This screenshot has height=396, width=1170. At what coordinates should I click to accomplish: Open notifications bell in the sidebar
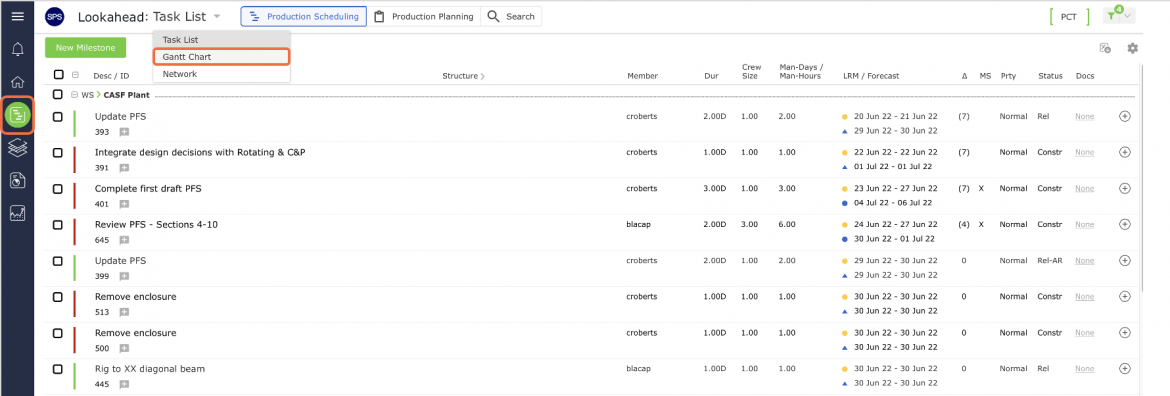coord(17,50)
